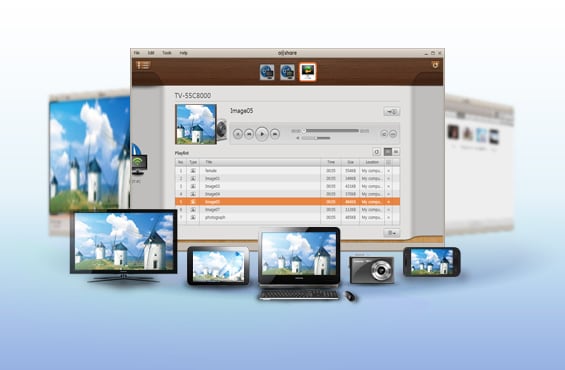This screenshot has height=370, width=565.
Task: Click the stop playback button
Action: [238, 134]
